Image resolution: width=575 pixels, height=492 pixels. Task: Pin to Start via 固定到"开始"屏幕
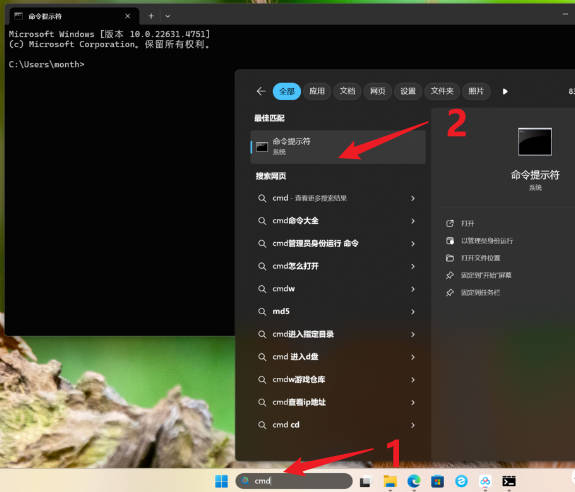coord(478,275)
